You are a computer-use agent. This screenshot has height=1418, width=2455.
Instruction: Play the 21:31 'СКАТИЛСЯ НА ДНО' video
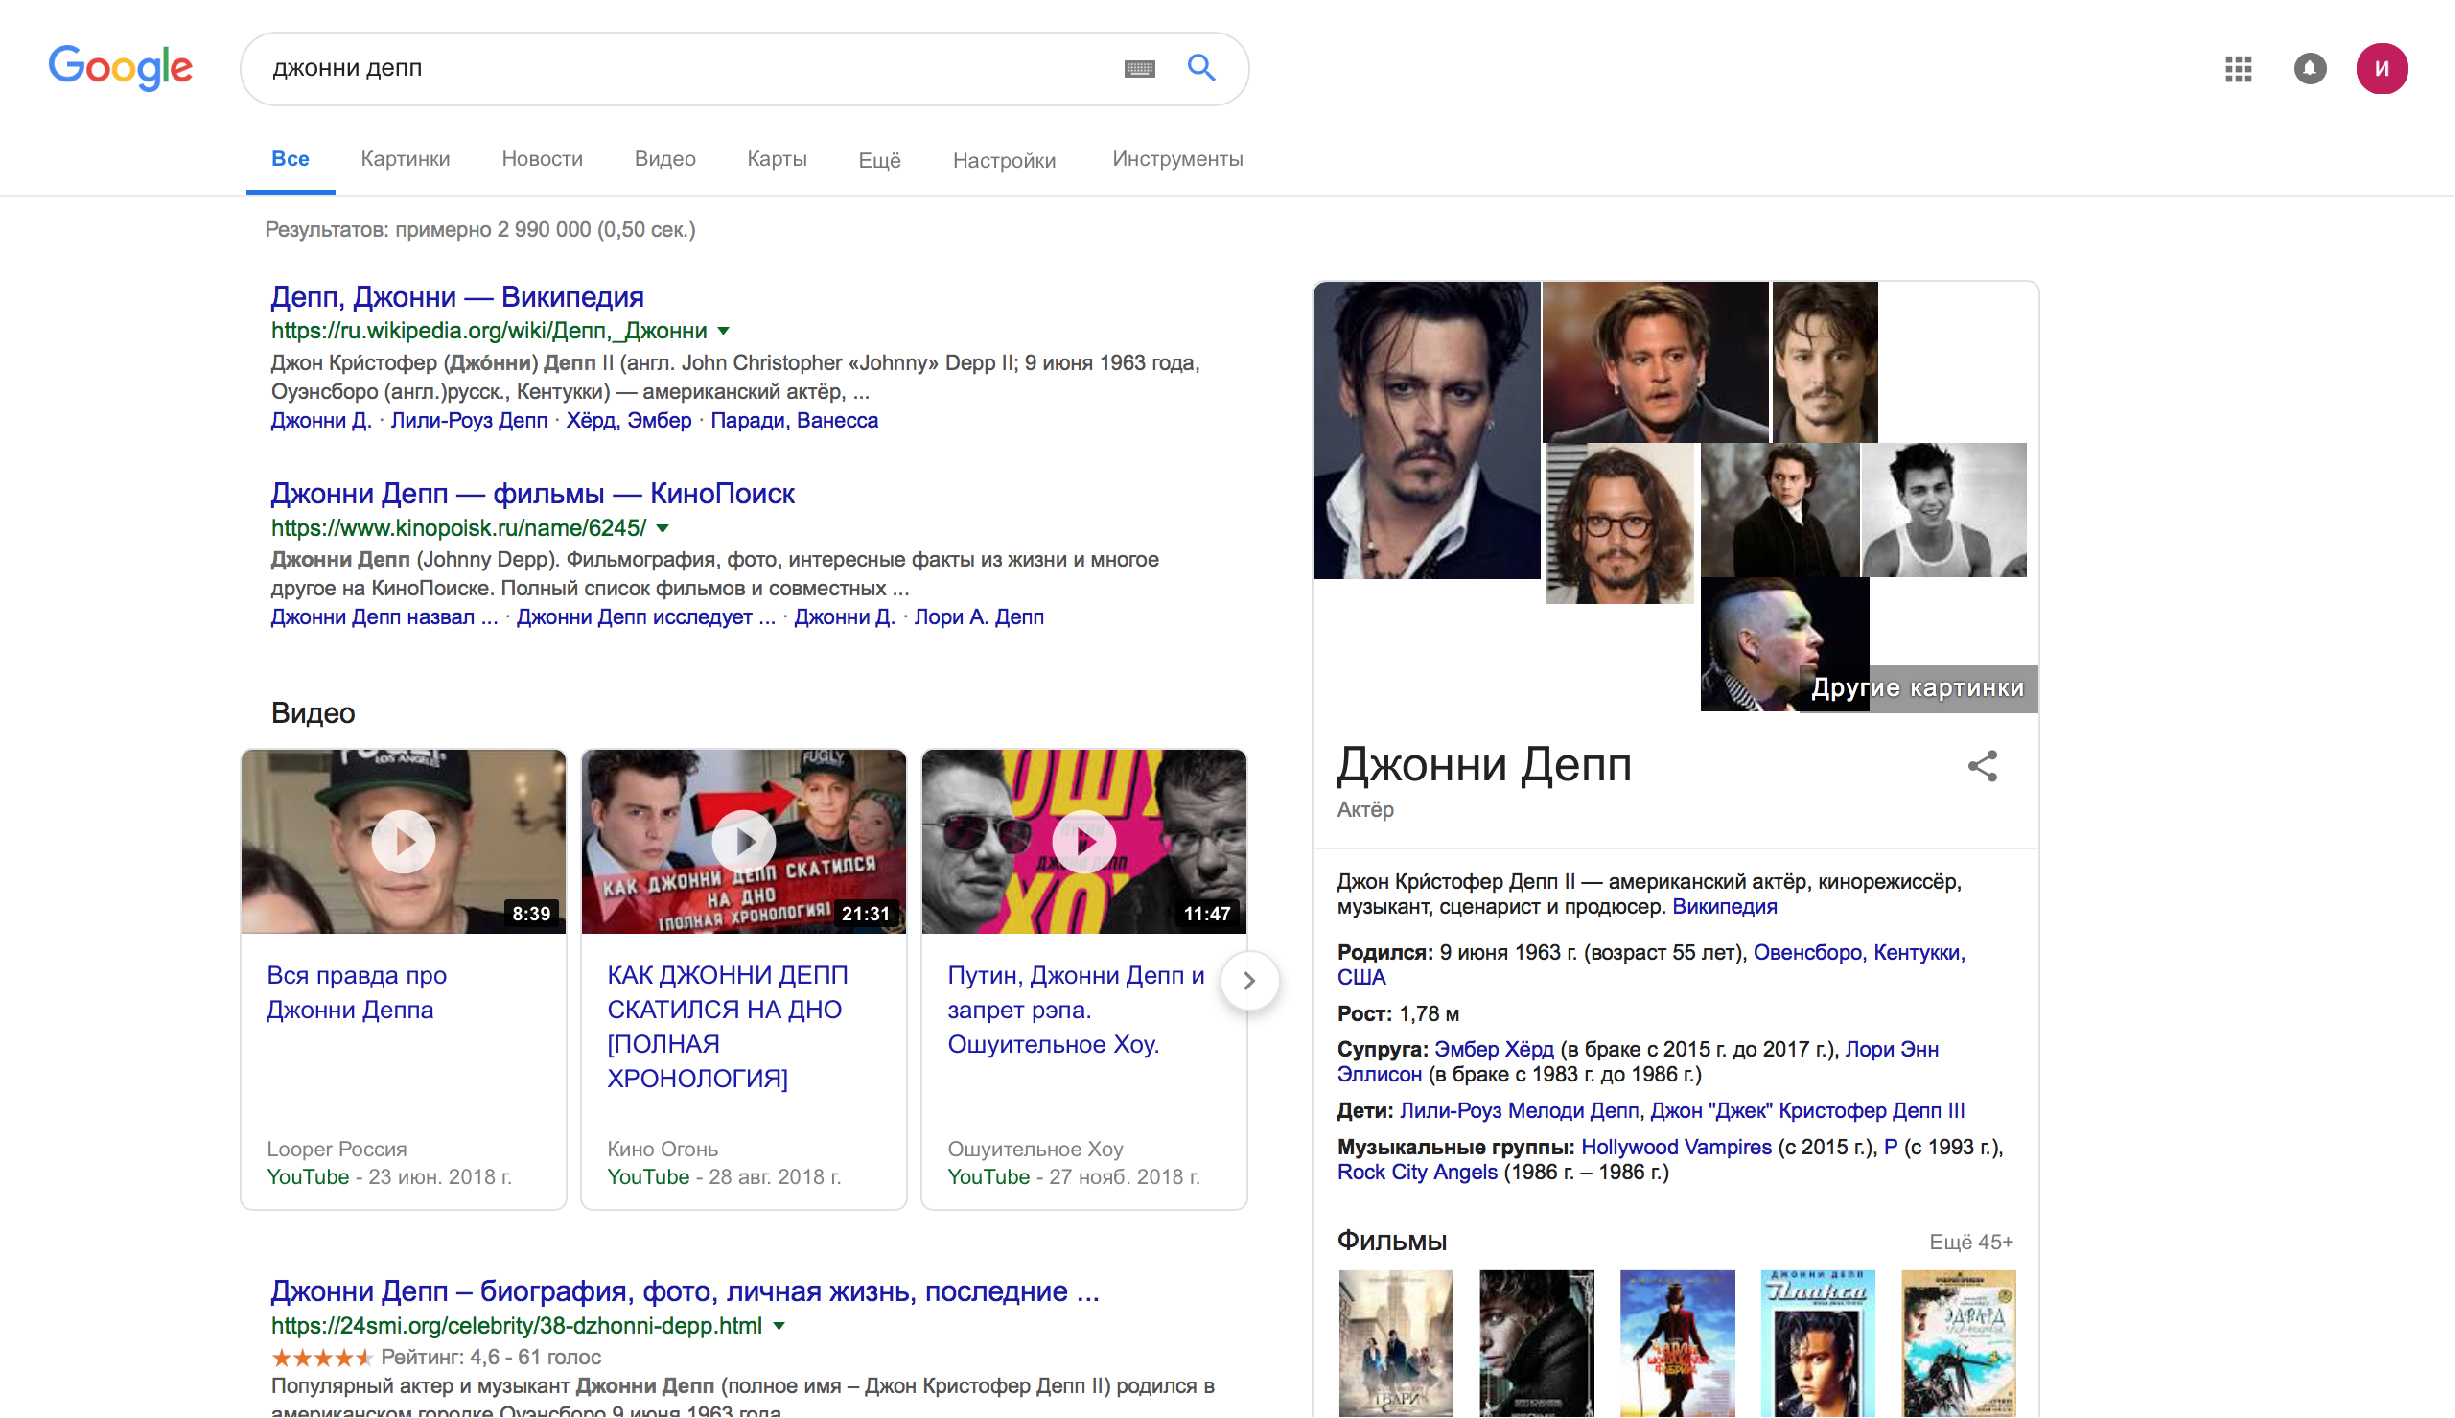tap(743, 841)
